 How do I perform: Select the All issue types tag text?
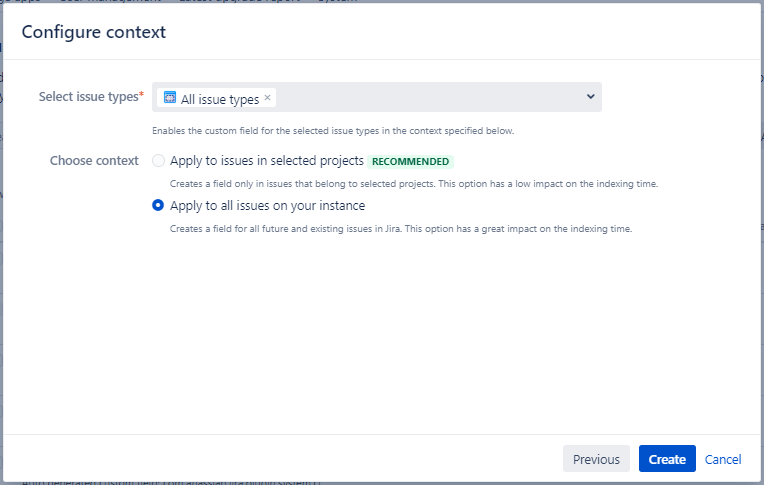click(219, 99)
